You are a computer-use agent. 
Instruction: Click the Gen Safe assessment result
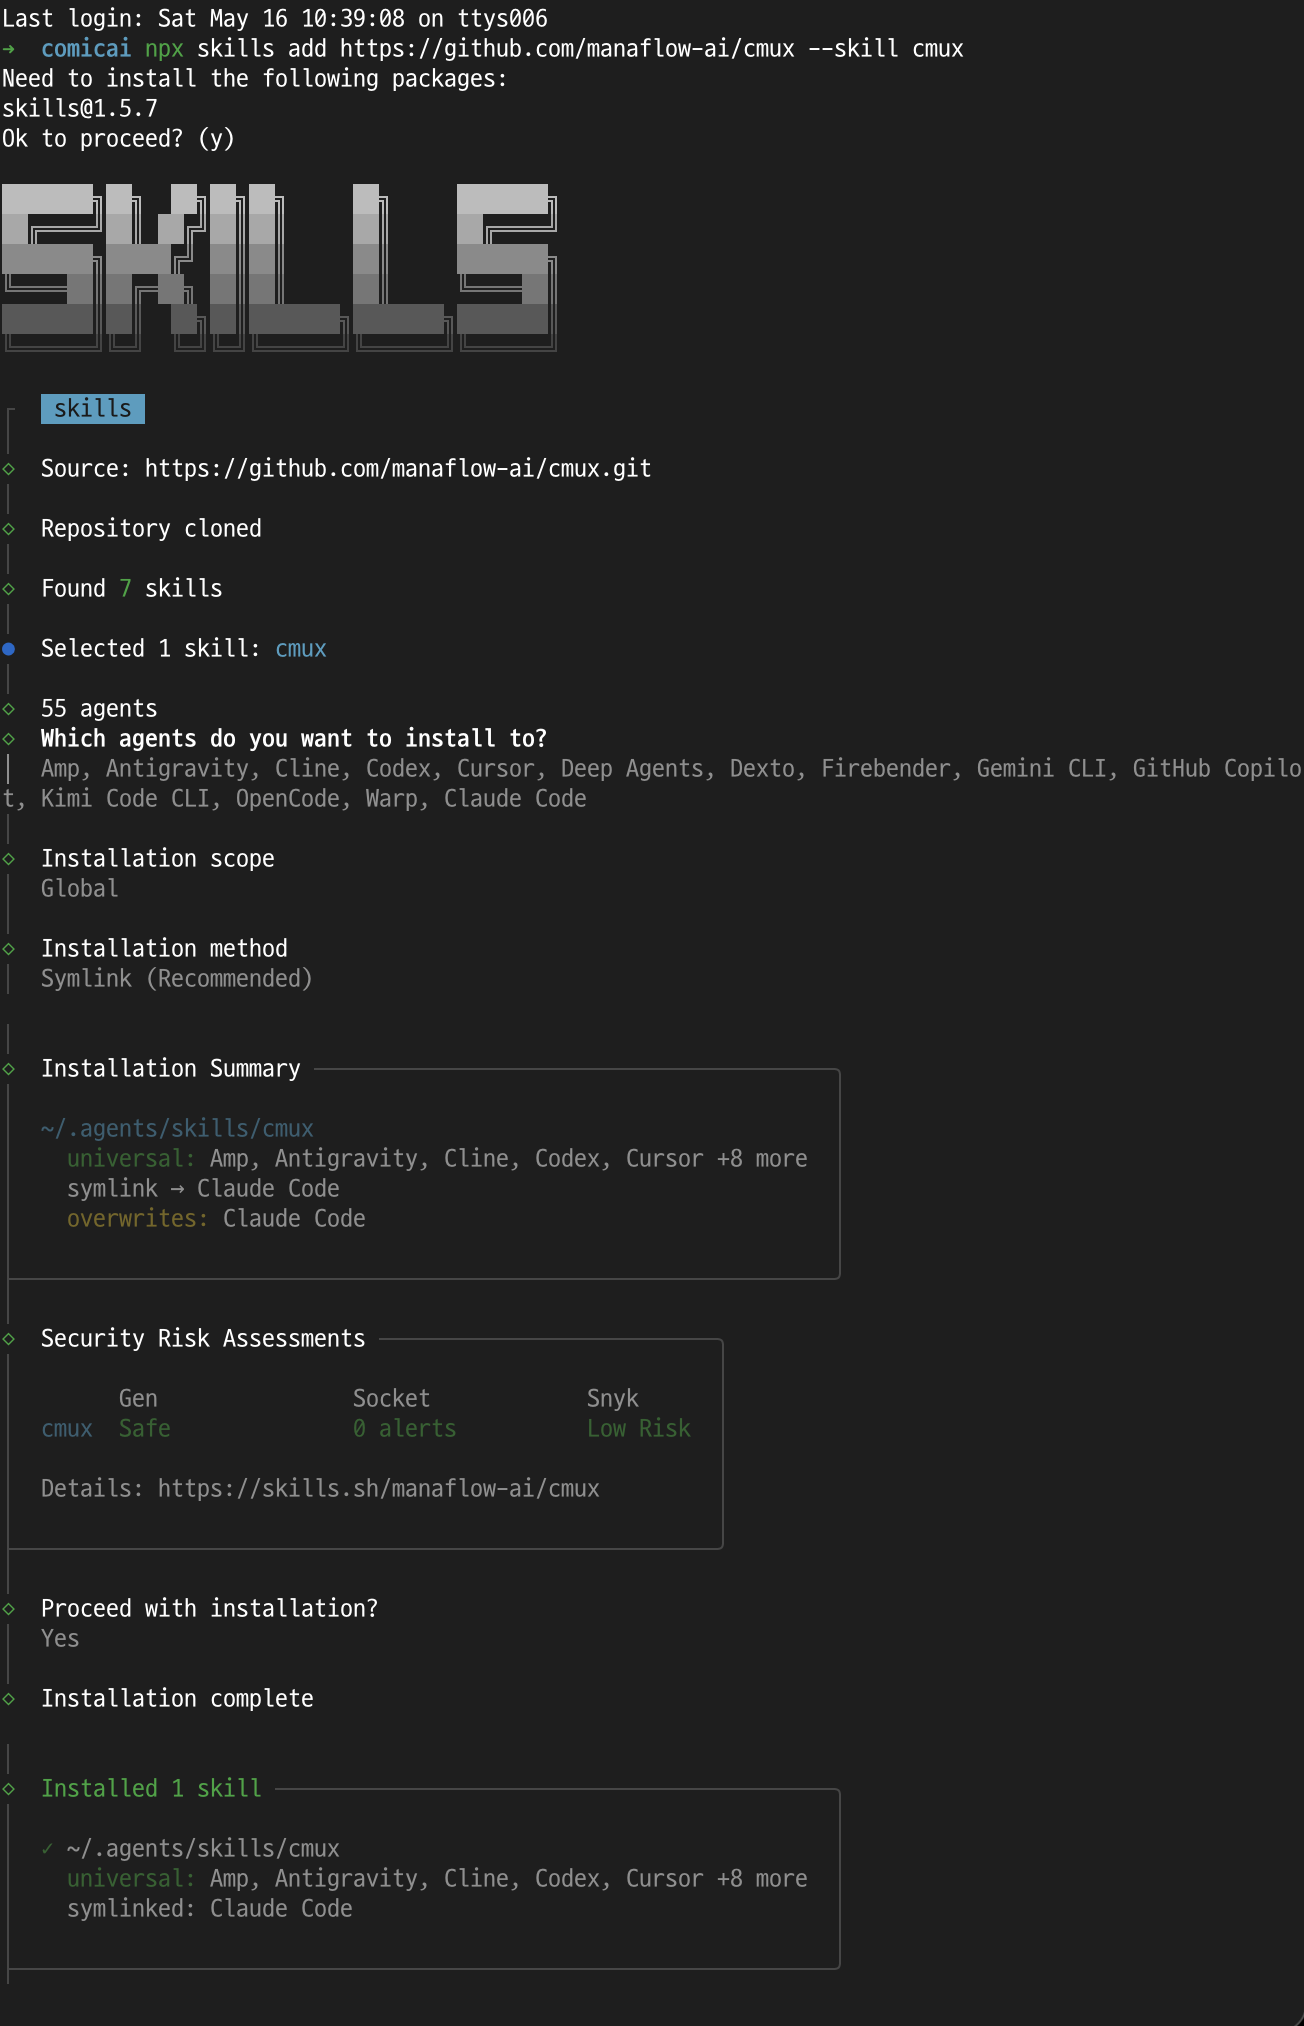(145, 1429)
